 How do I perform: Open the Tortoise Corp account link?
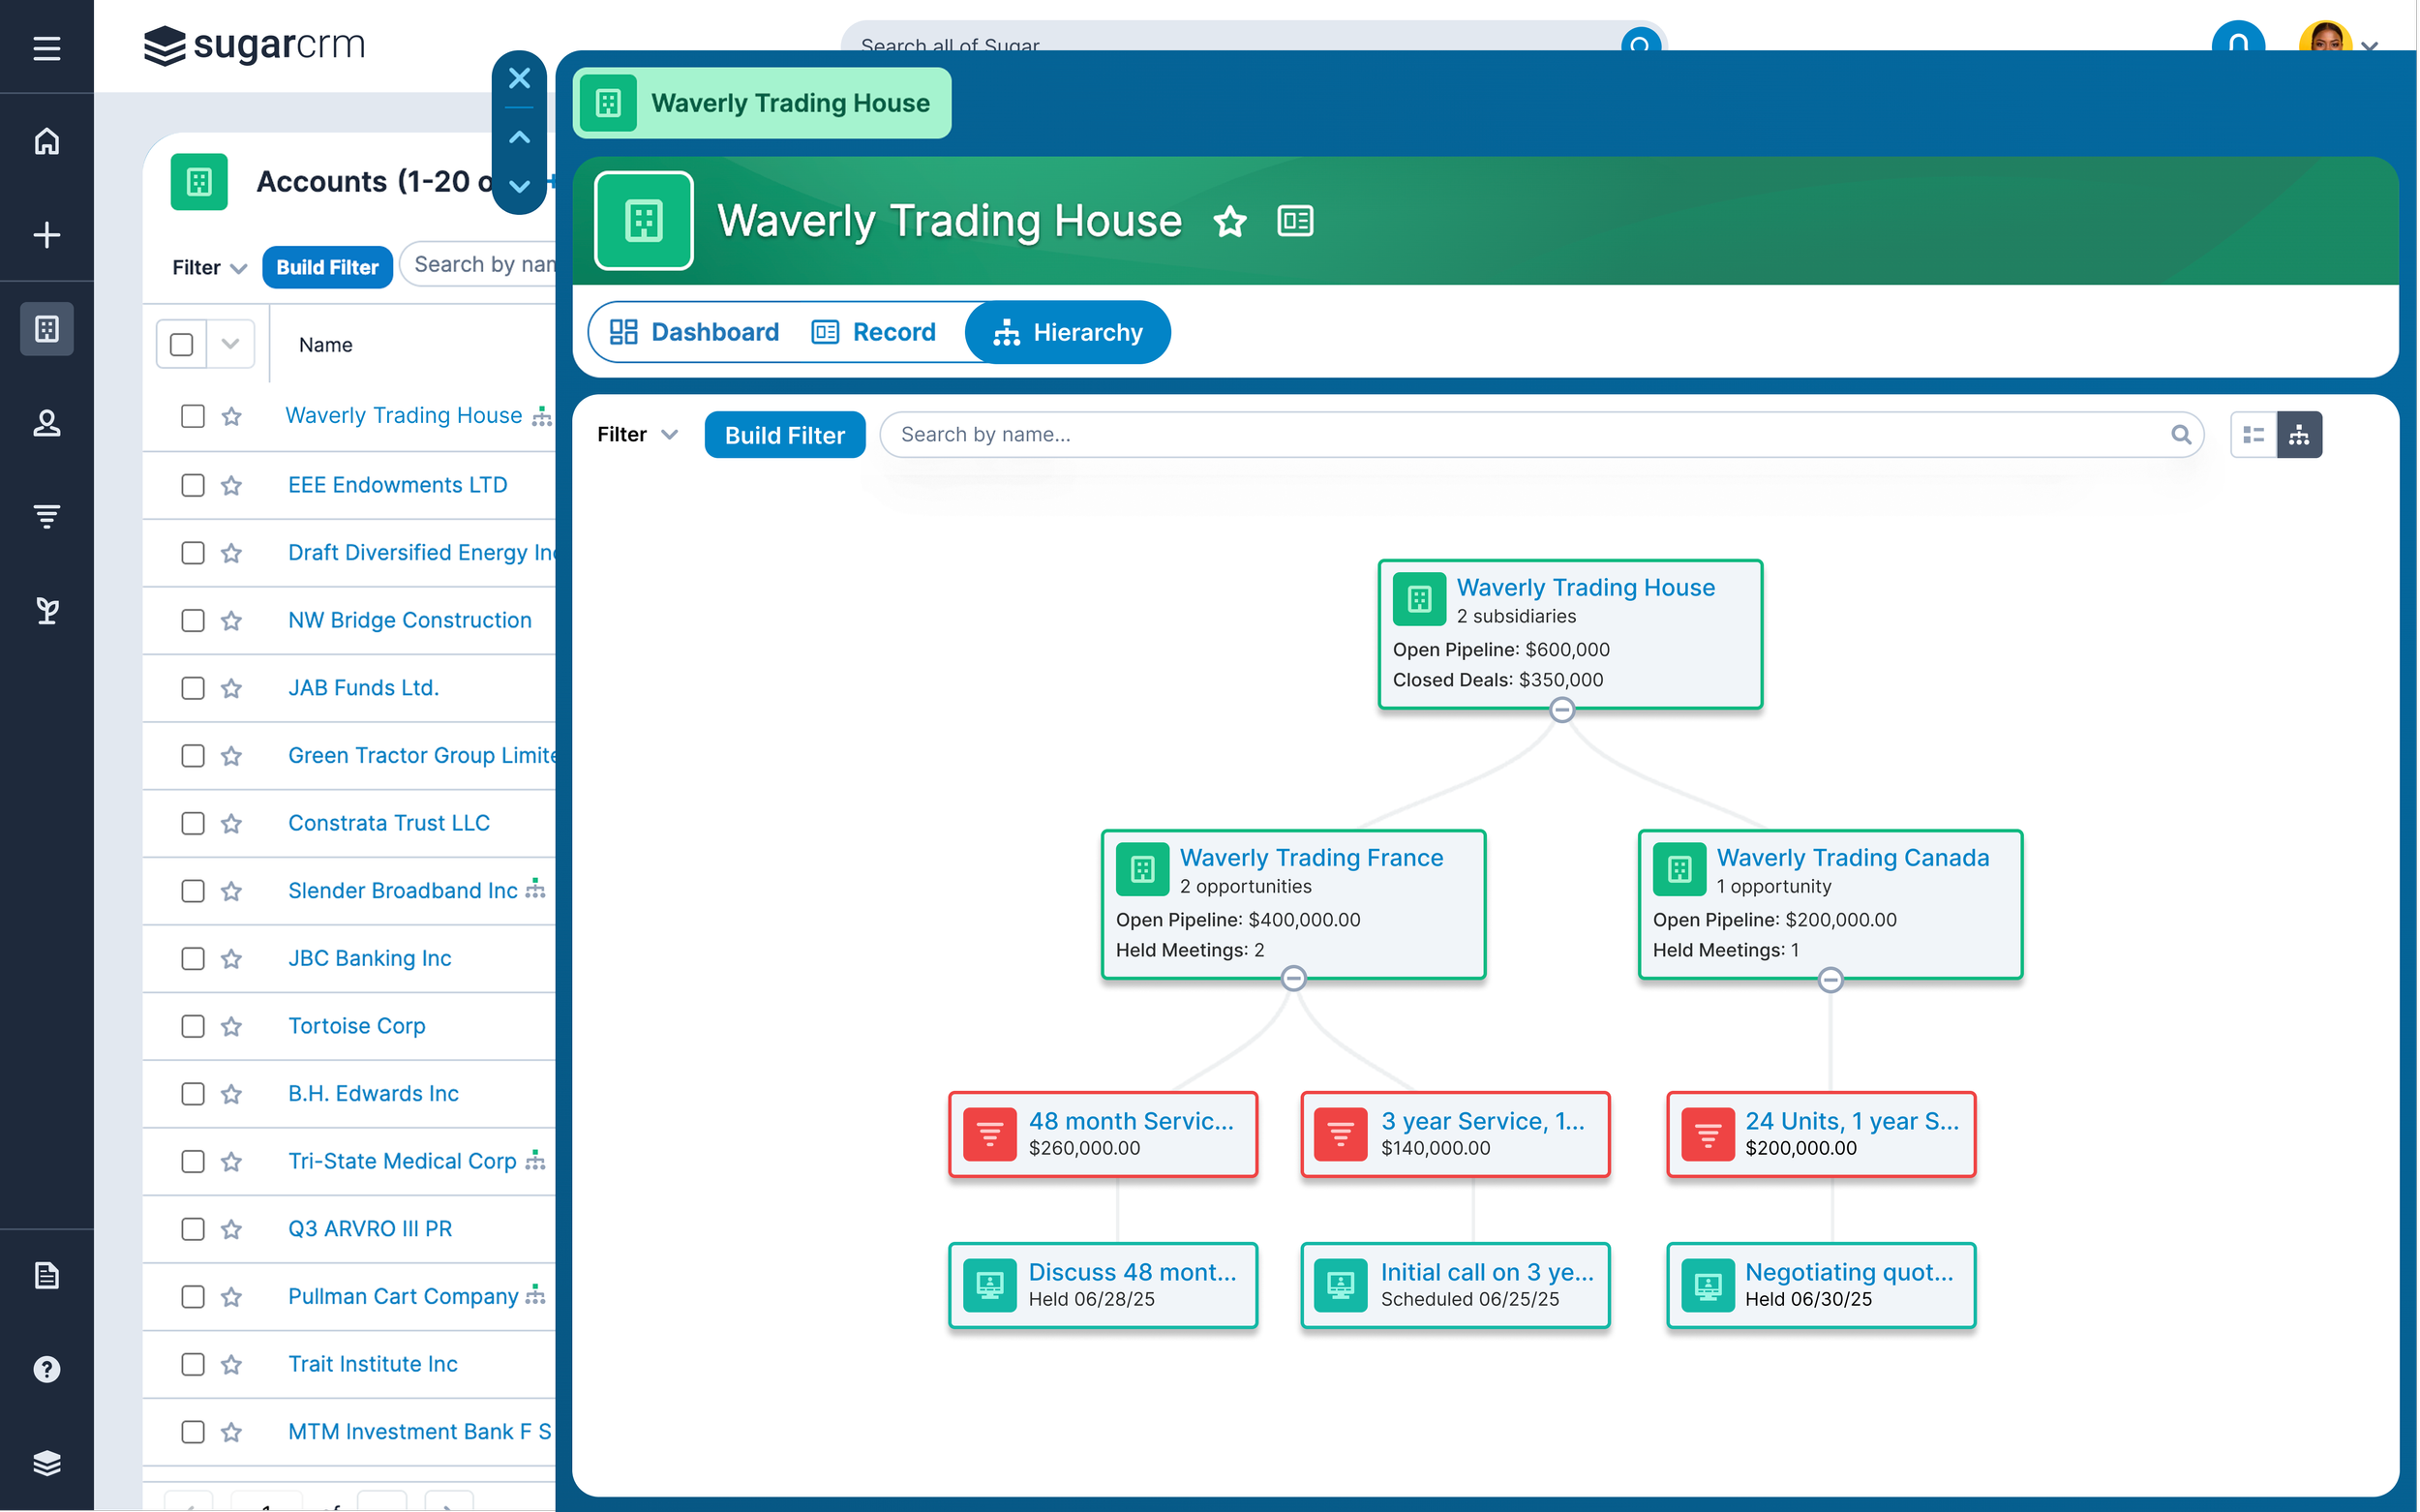point(356,1025)
